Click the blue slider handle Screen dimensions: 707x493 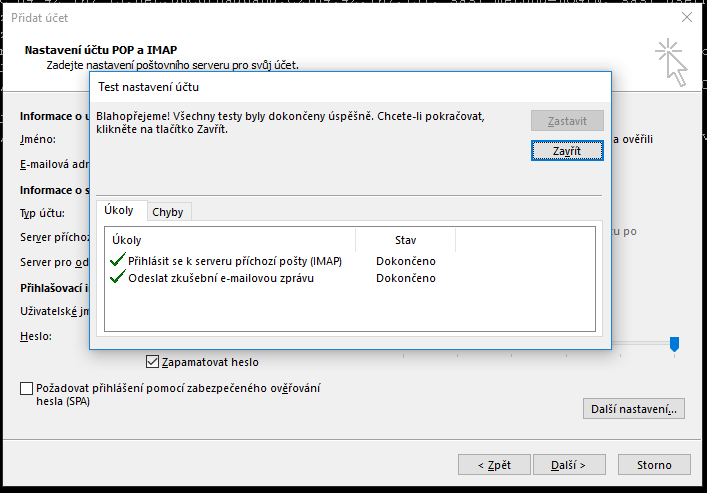(x=674, y=344)
